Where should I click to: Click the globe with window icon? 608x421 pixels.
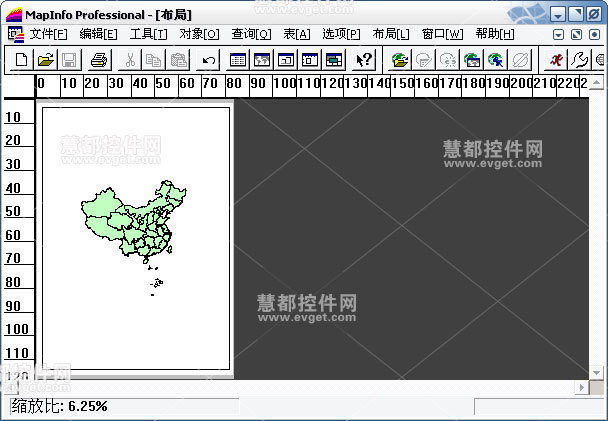click(x=472, y=60)
